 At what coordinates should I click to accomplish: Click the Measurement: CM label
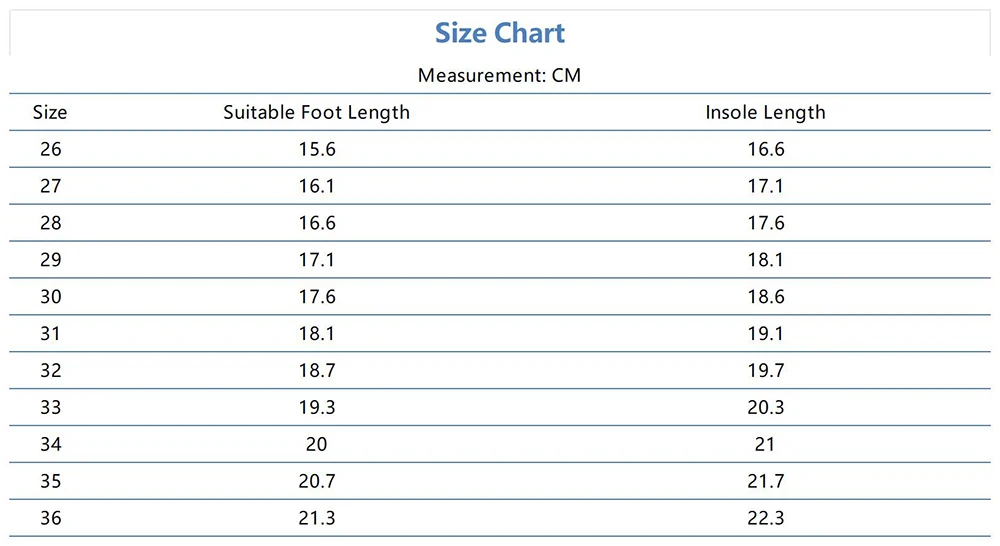pos(499,76)
